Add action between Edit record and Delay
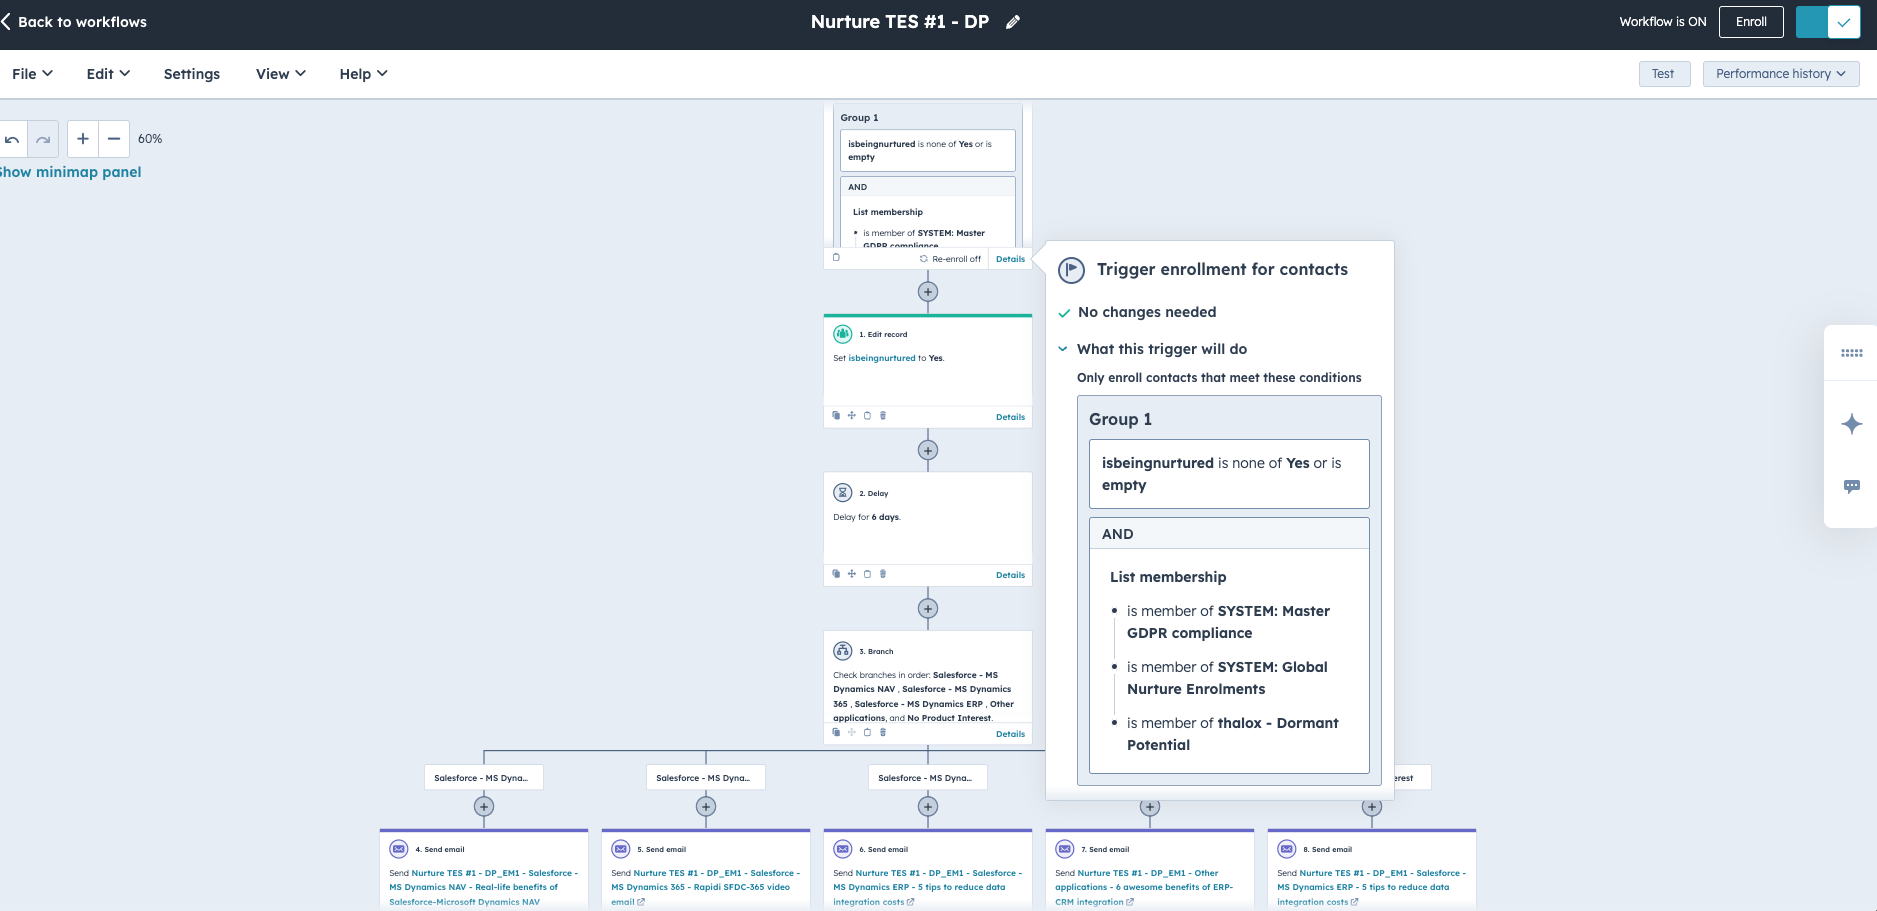Viewport: 1877px width, 911px height. (x=928, y=450)
